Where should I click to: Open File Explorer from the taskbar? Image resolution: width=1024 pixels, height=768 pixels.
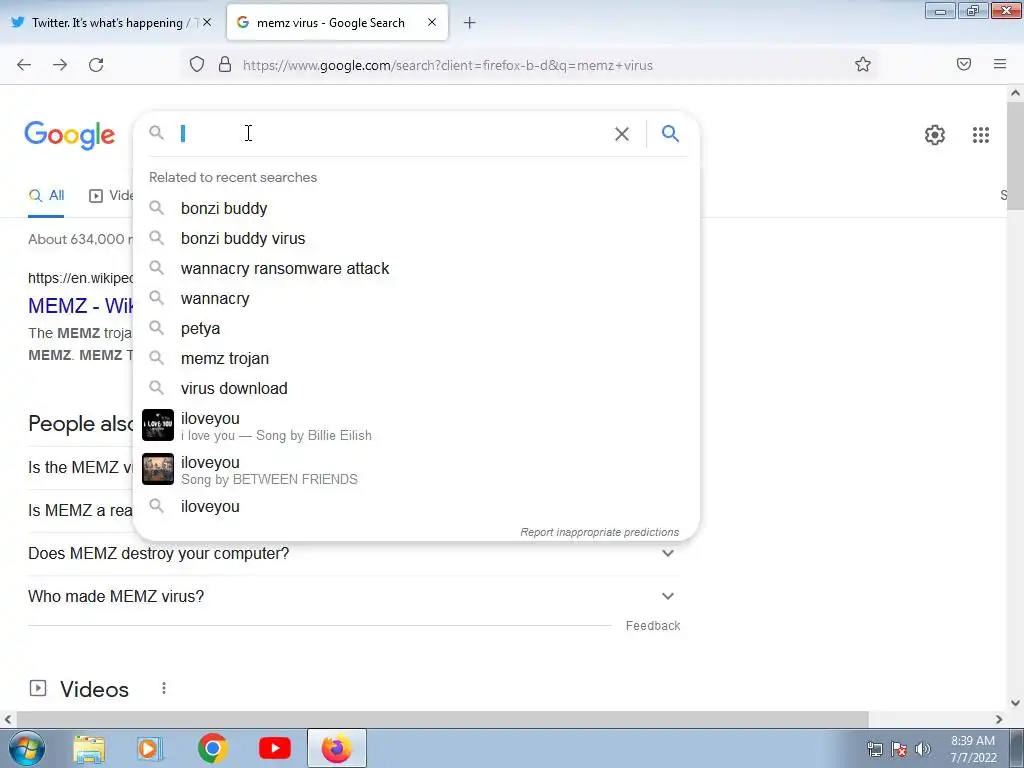pos(89,749)
